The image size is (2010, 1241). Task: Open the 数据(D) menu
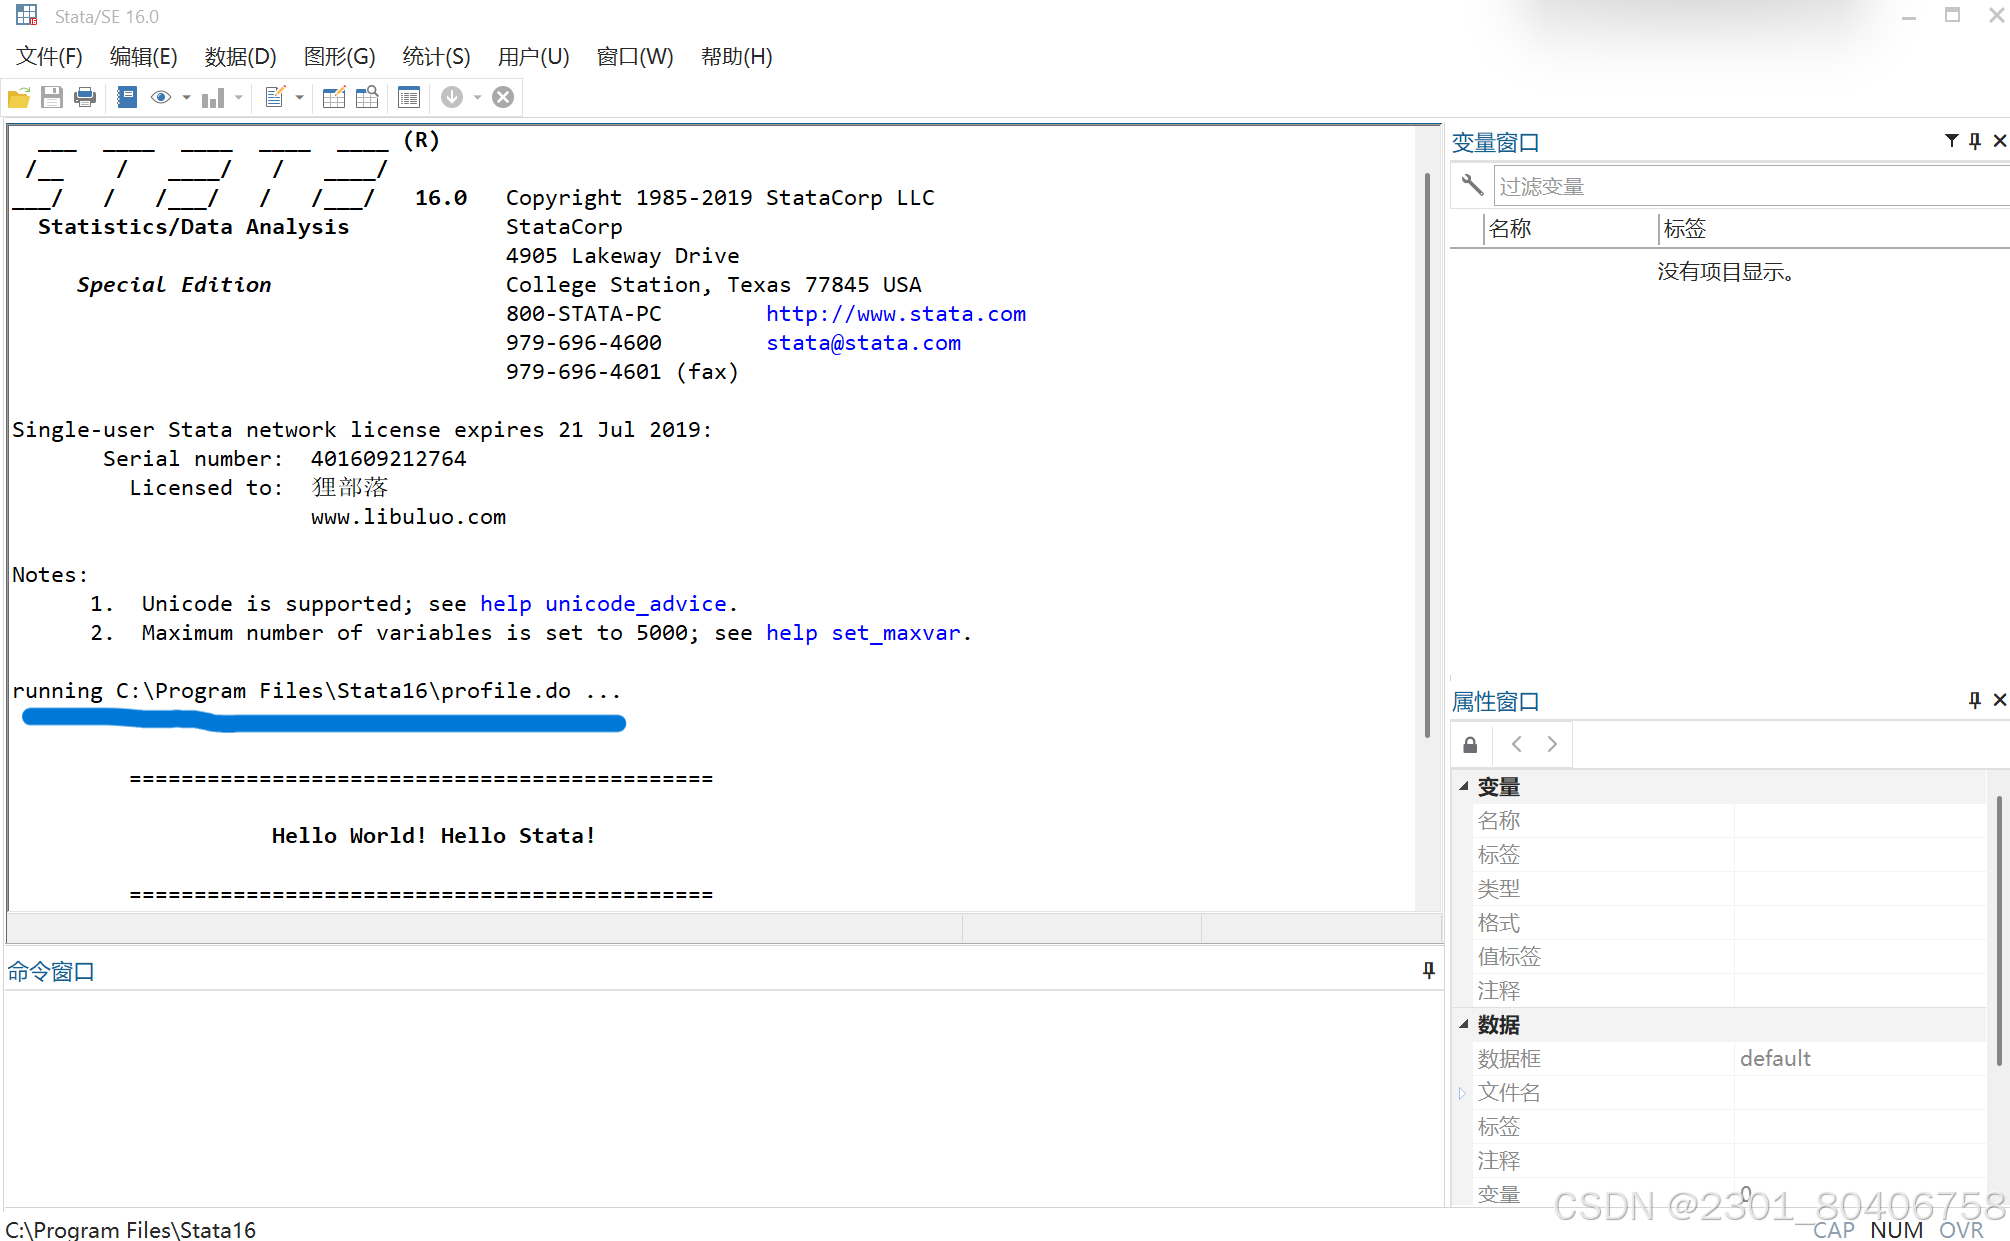point(240,57)
